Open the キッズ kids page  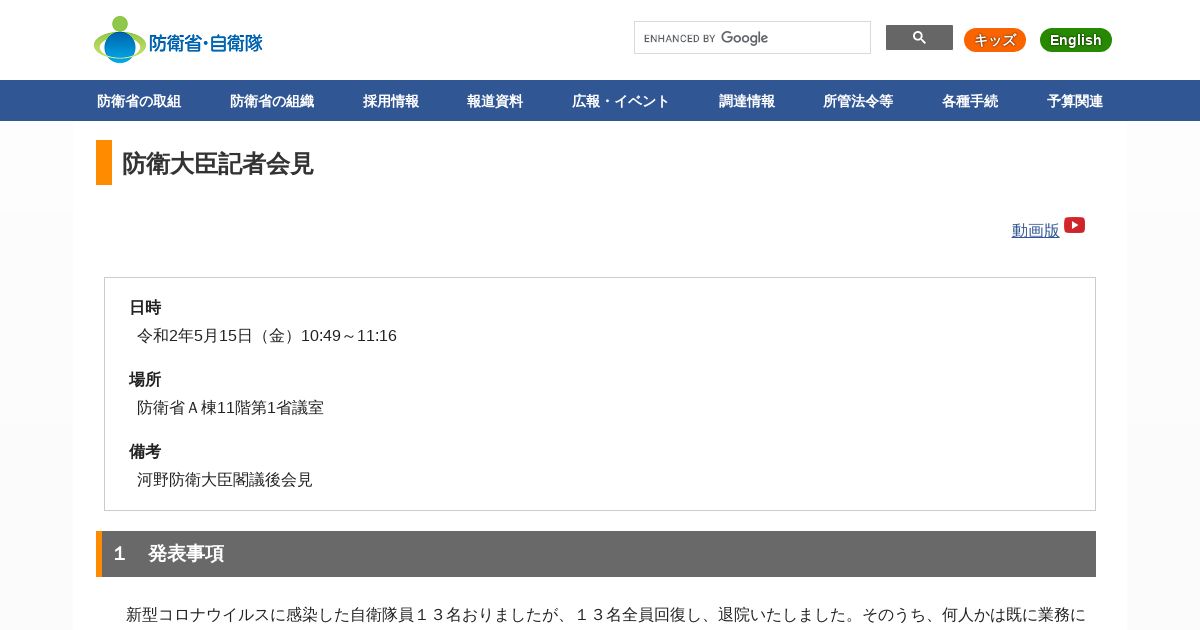[x=995, y=40]
